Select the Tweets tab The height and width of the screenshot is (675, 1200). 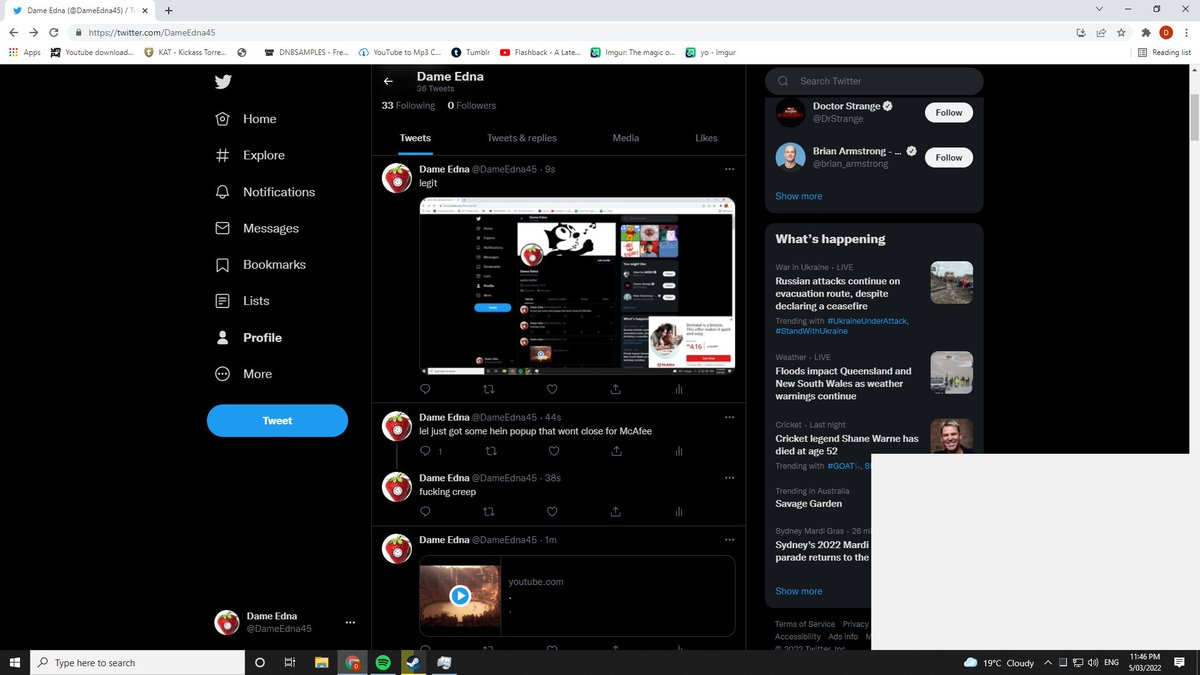[x=415, y=138]
